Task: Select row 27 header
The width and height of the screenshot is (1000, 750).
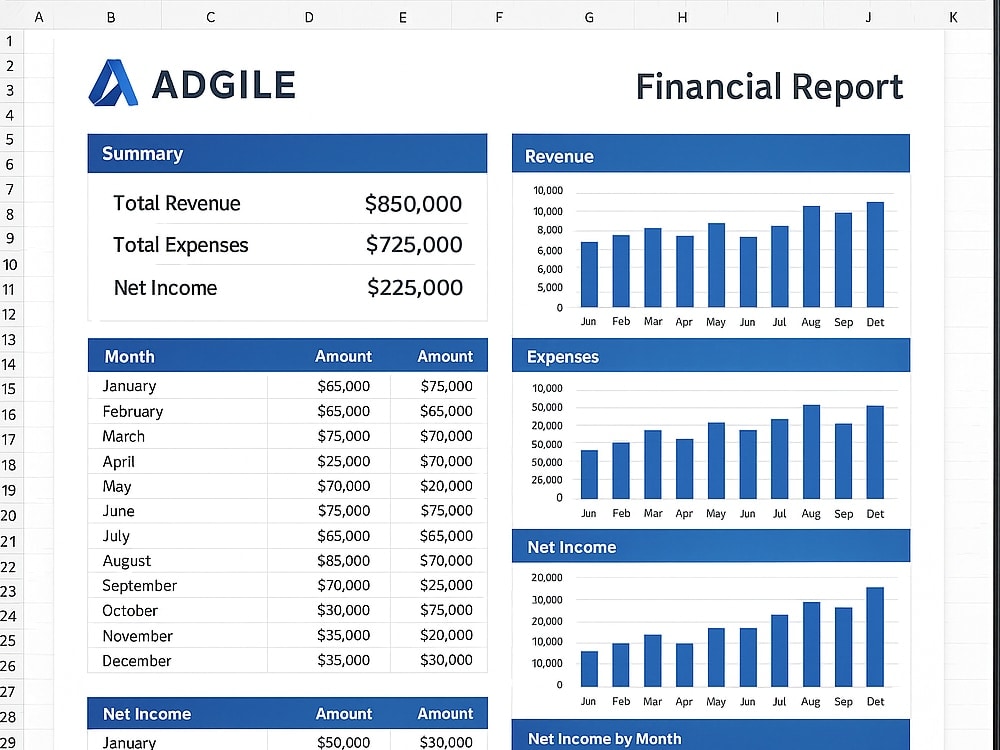Action: point(10,691)
